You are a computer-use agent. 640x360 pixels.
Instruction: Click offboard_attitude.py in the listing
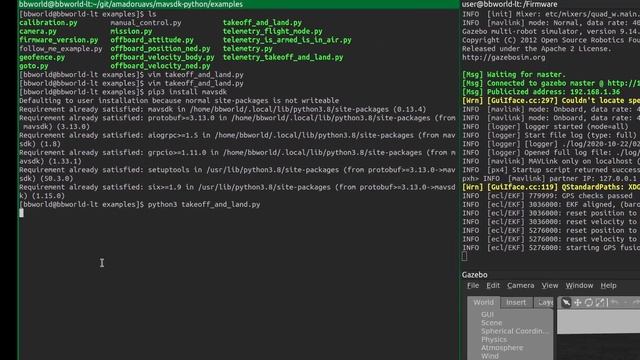152,40
